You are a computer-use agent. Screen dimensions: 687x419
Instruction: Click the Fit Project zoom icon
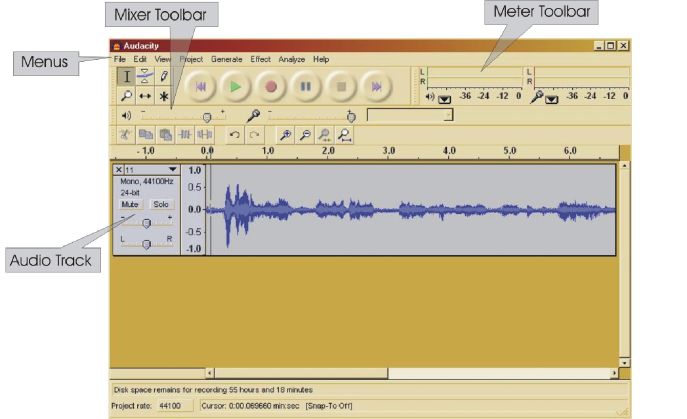point(345,135)
